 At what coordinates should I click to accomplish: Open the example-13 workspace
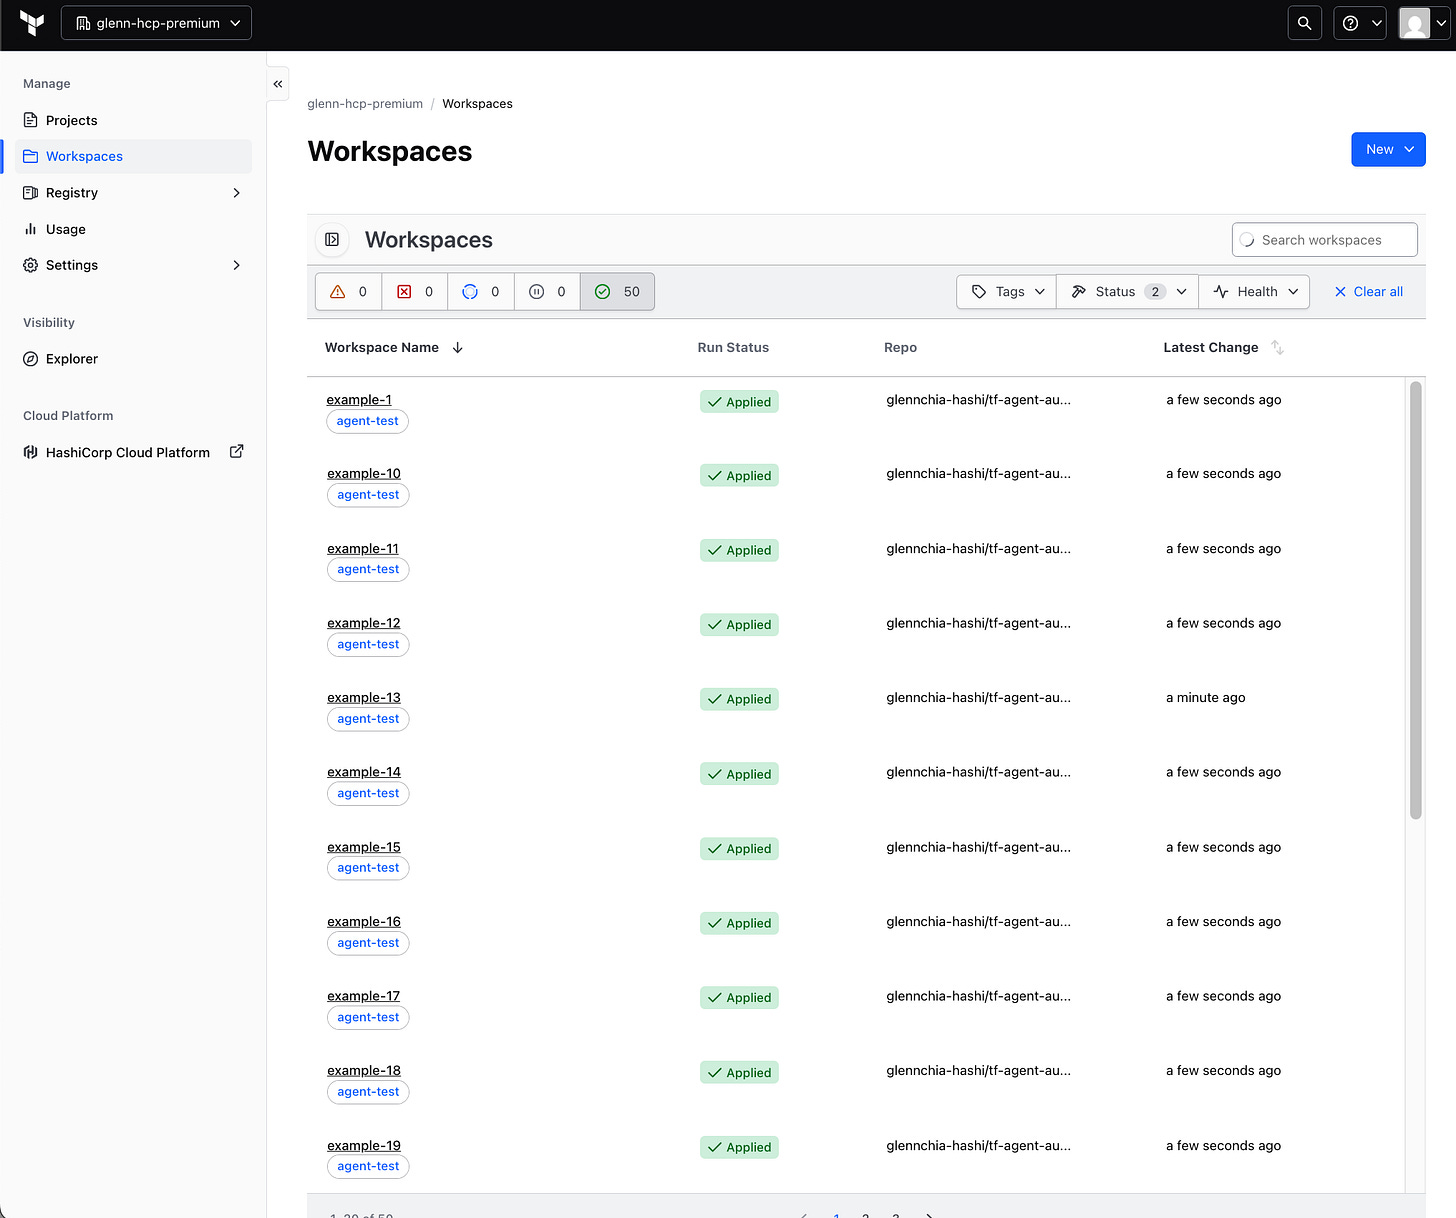[x=363, y=697]
